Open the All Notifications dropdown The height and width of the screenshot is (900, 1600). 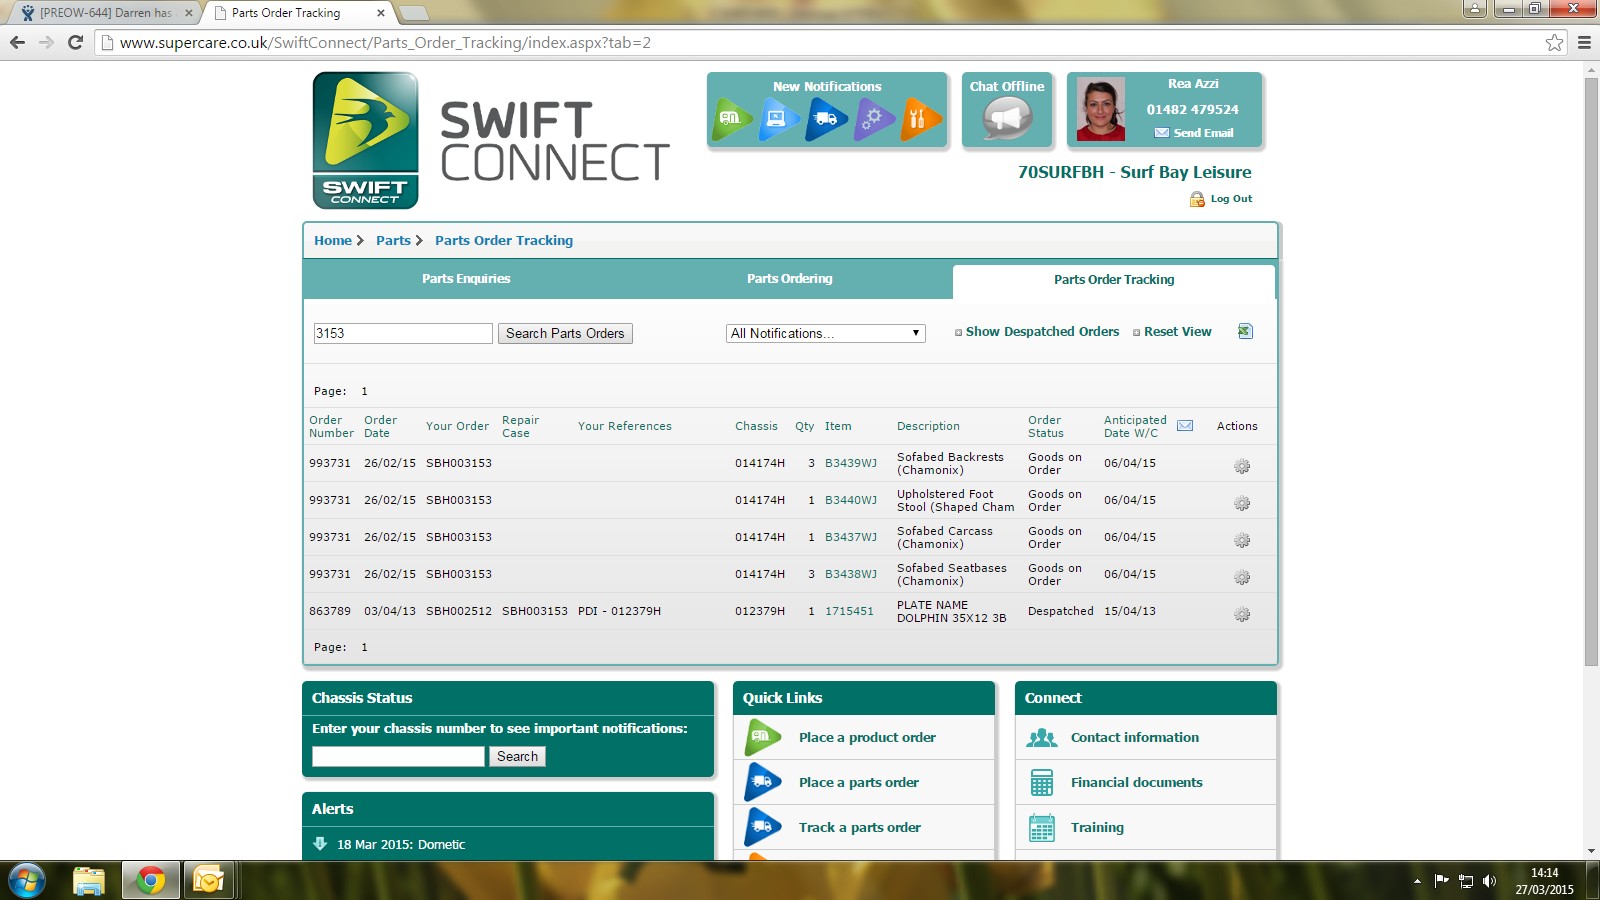(825, 333)
